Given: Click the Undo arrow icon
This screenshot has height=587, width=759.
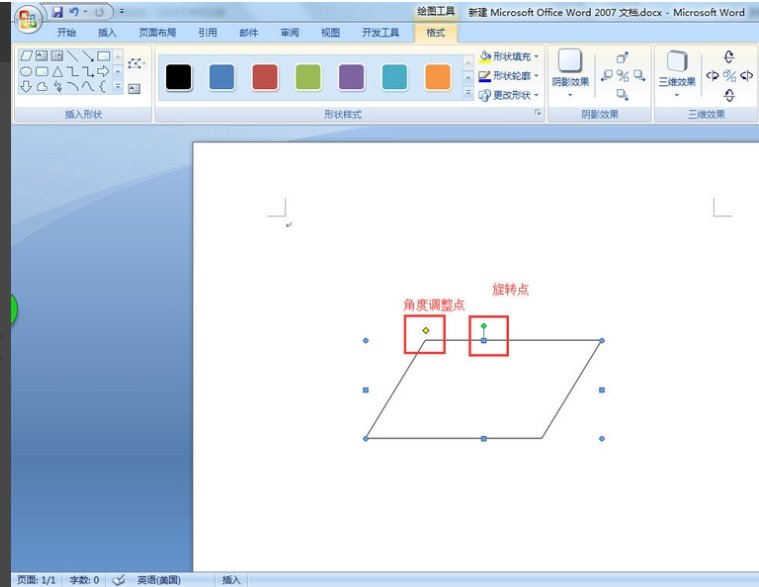Looking at the screenshot, I should click(x=75, y=12).
